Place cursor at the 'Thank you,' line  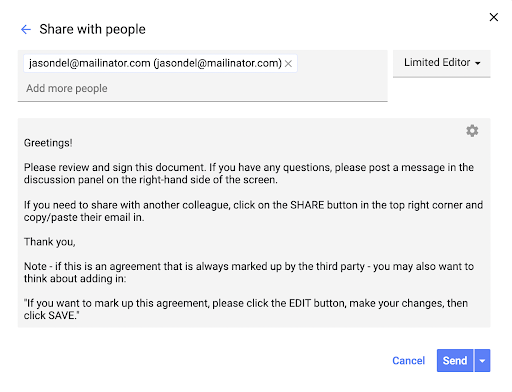50,242
